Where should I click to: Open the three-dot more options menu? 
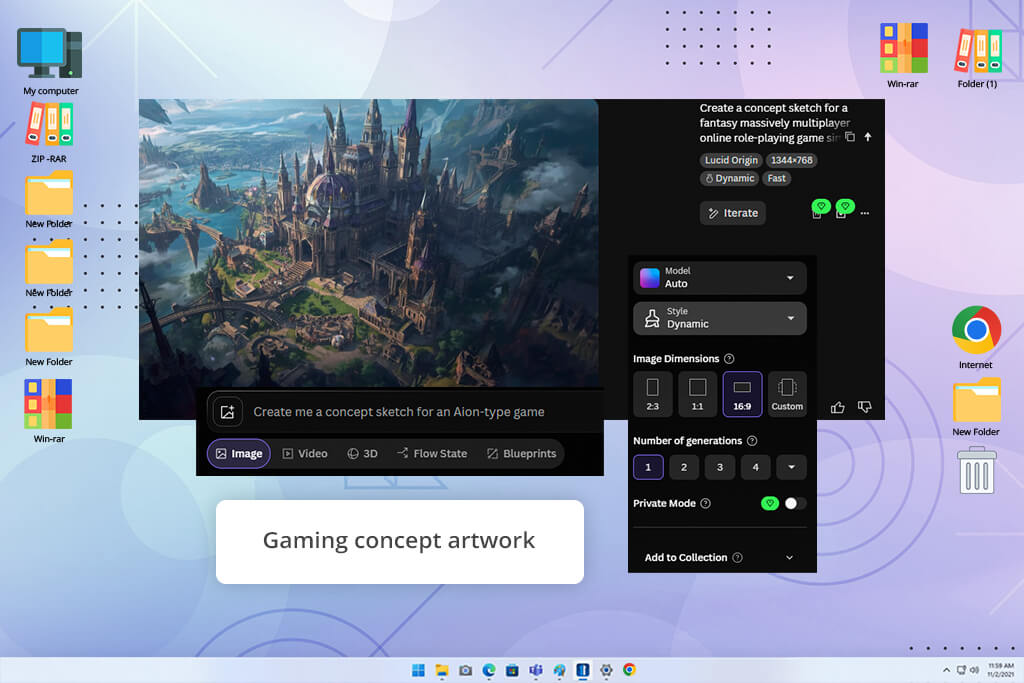(x=865, y=214)
